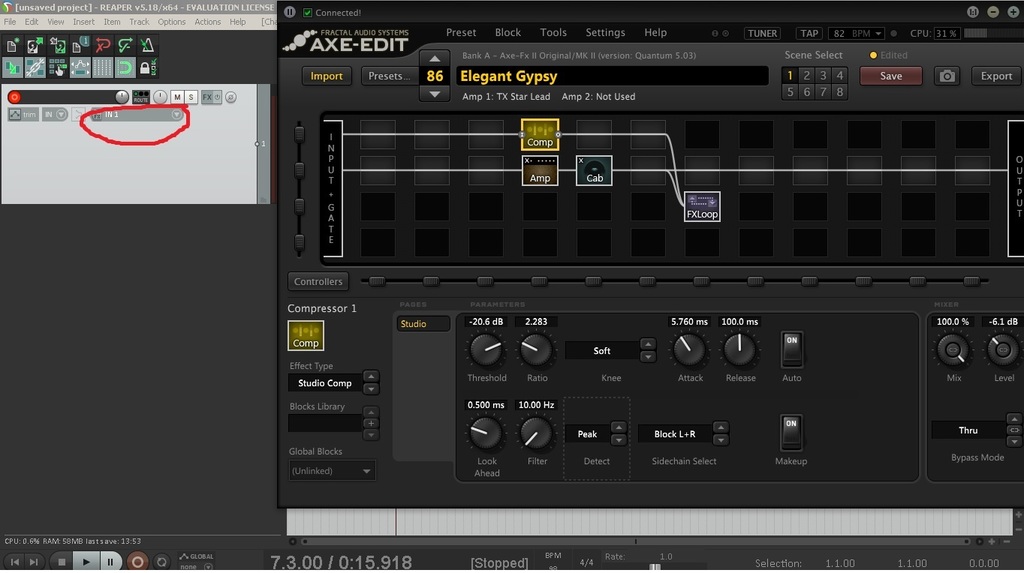Viewport: 1024px width, 573px height.
Task: Open the IN 1 input selector dropdown
Action: [136, 114]
